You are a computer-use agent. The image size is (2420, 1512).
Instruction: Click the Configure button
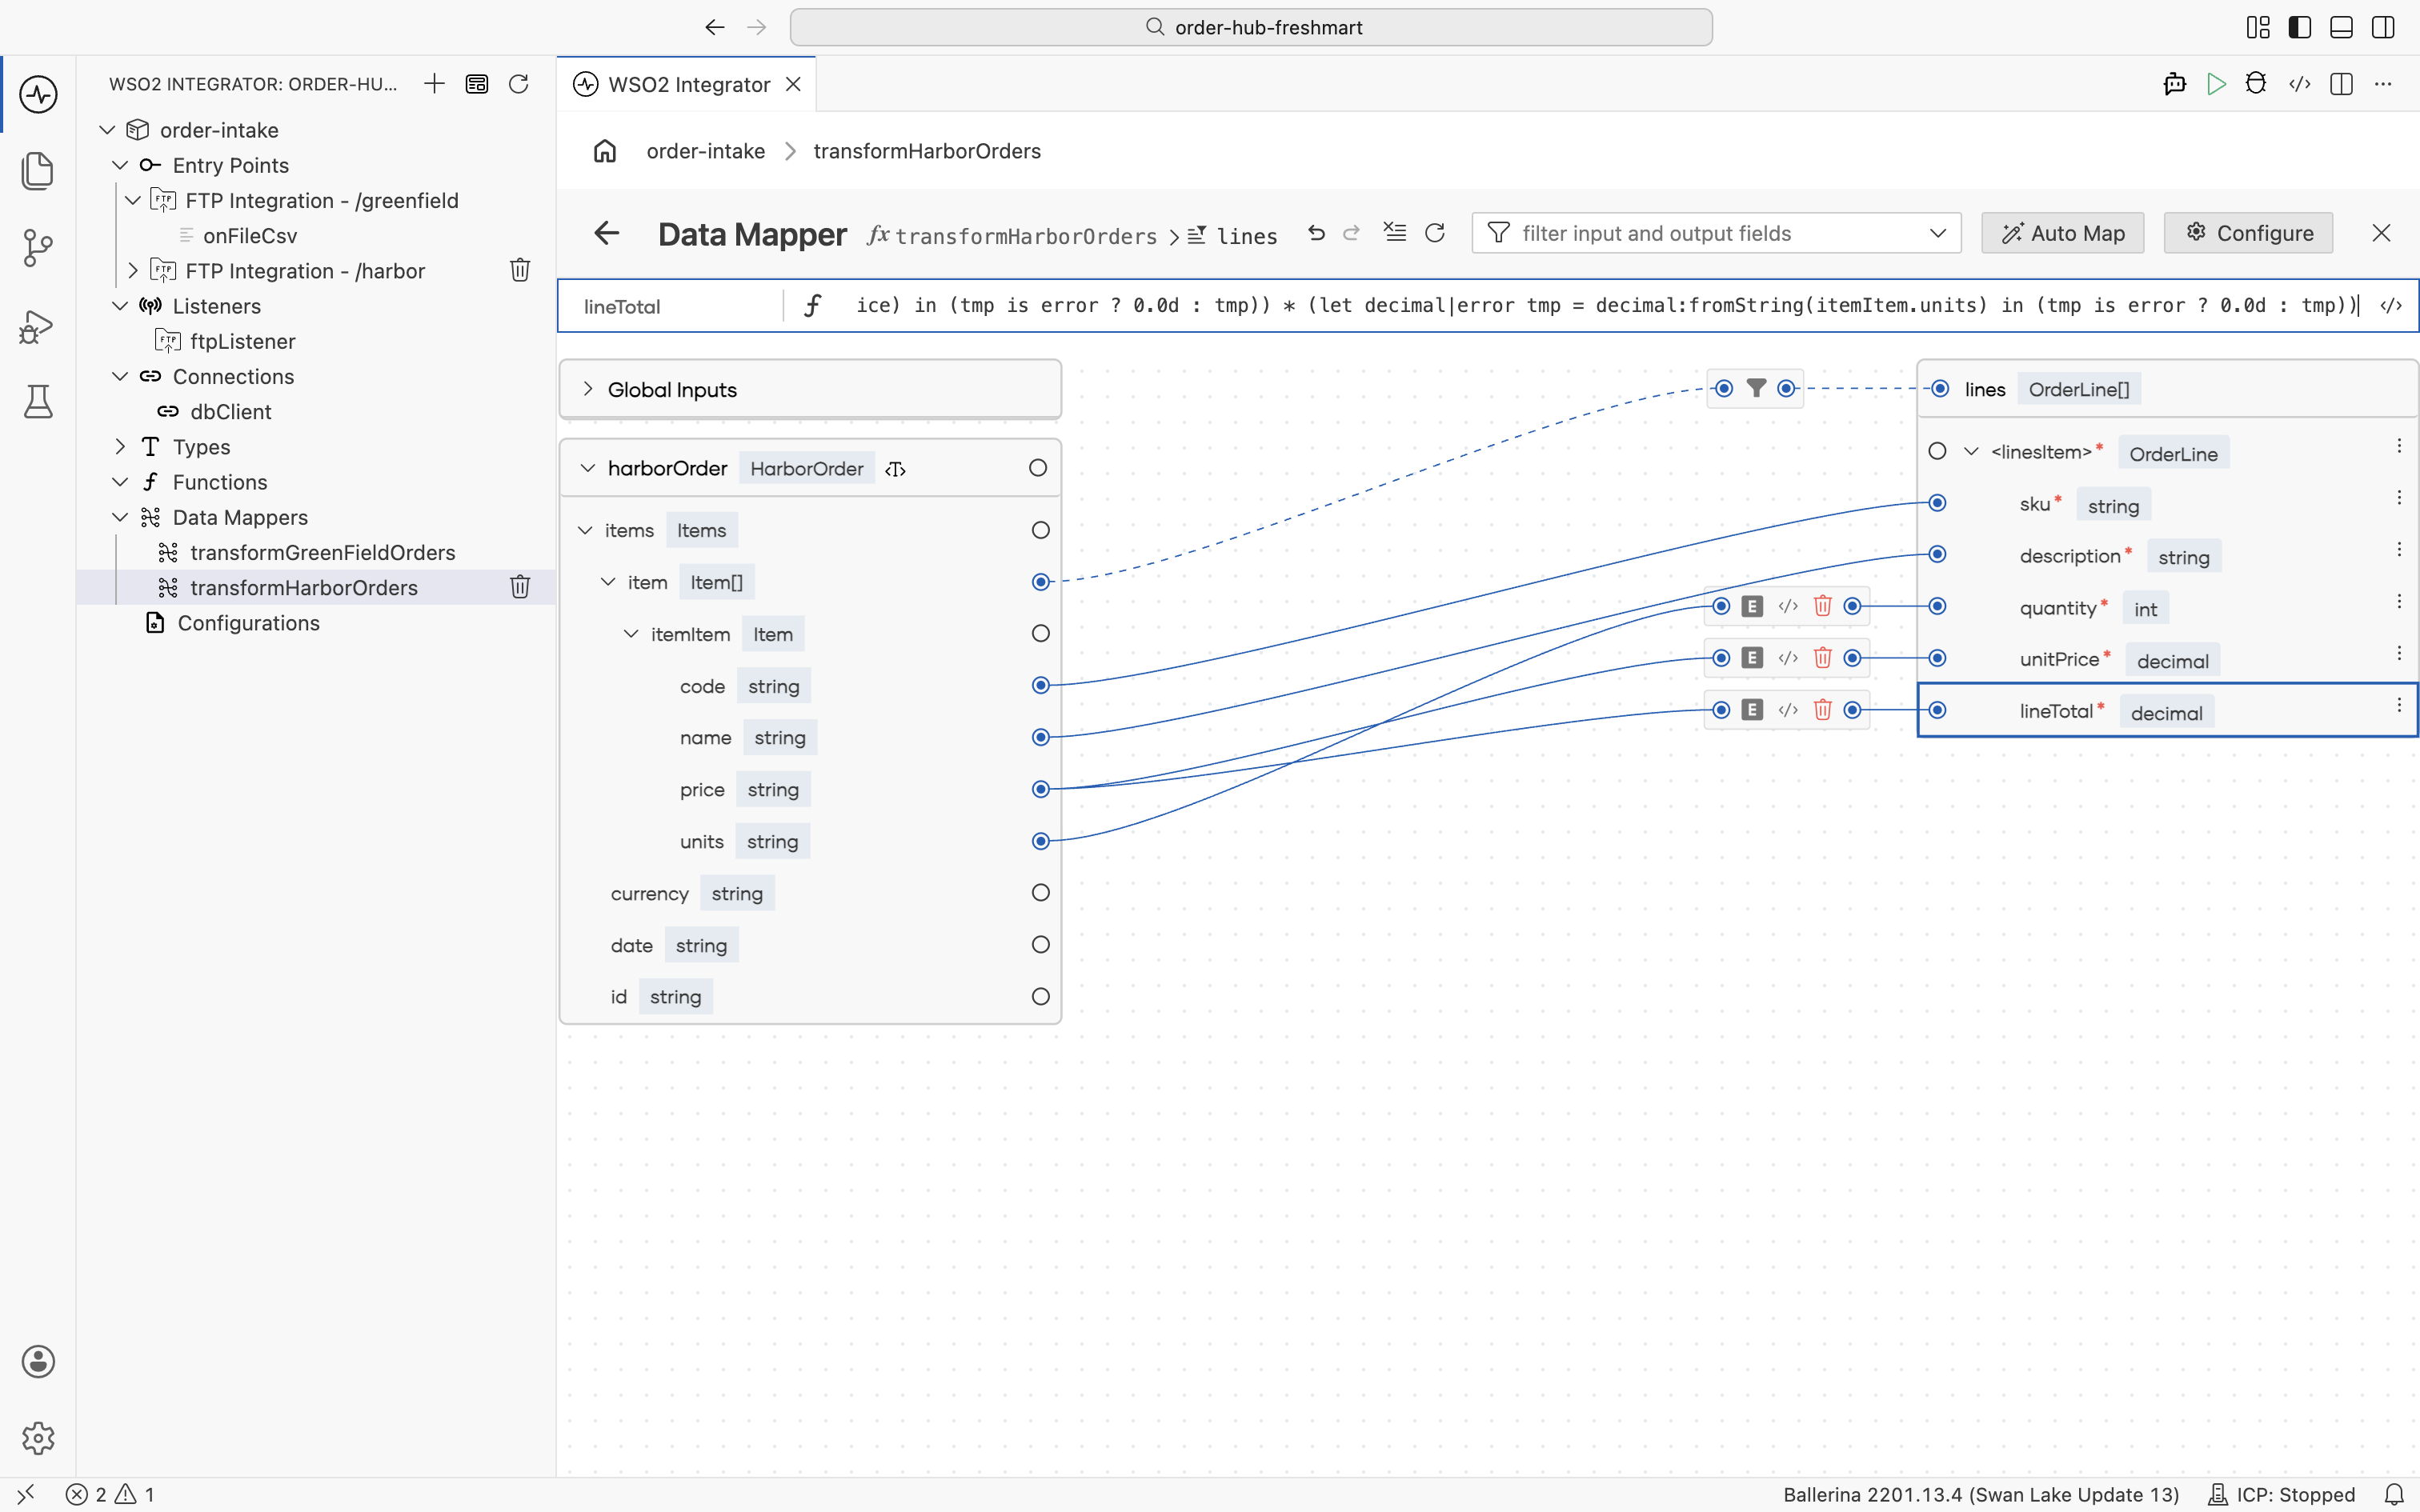[2248, 233]
